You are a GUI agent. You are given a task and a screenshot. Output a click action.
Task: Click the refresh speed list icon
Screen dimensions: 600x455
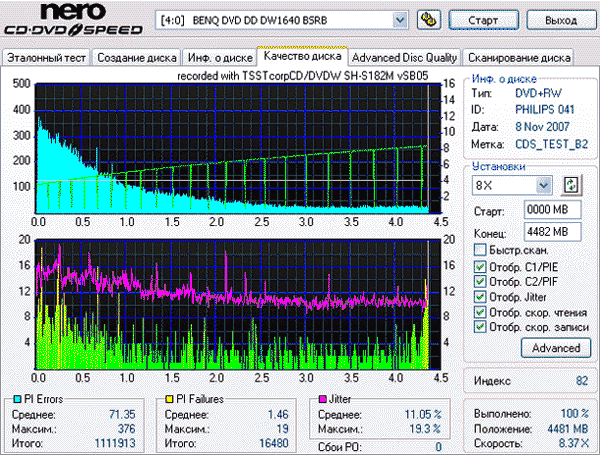pyautogui.click(x=571, y=185)
